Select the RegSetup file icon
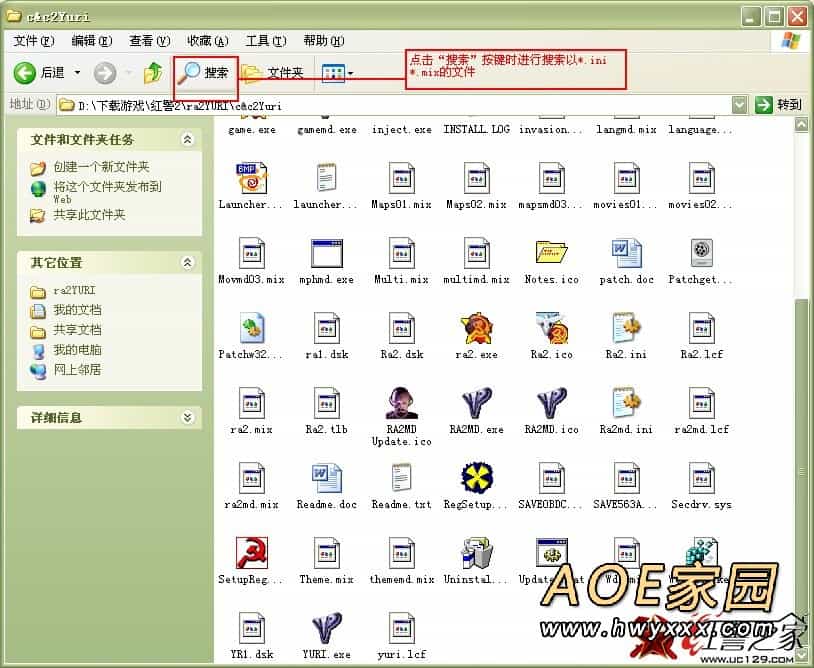 pyautogui.click(x=476, y=478)
